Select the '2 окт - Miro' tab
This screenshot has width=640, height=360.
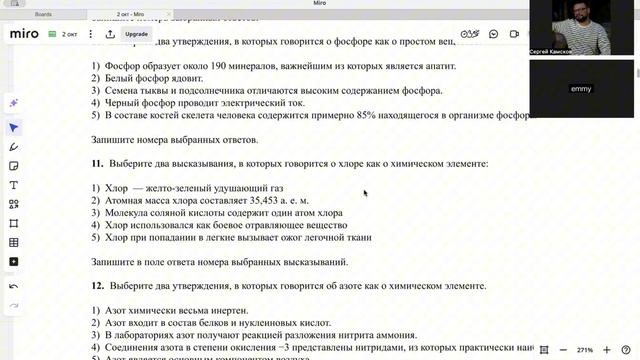[130, 14]
